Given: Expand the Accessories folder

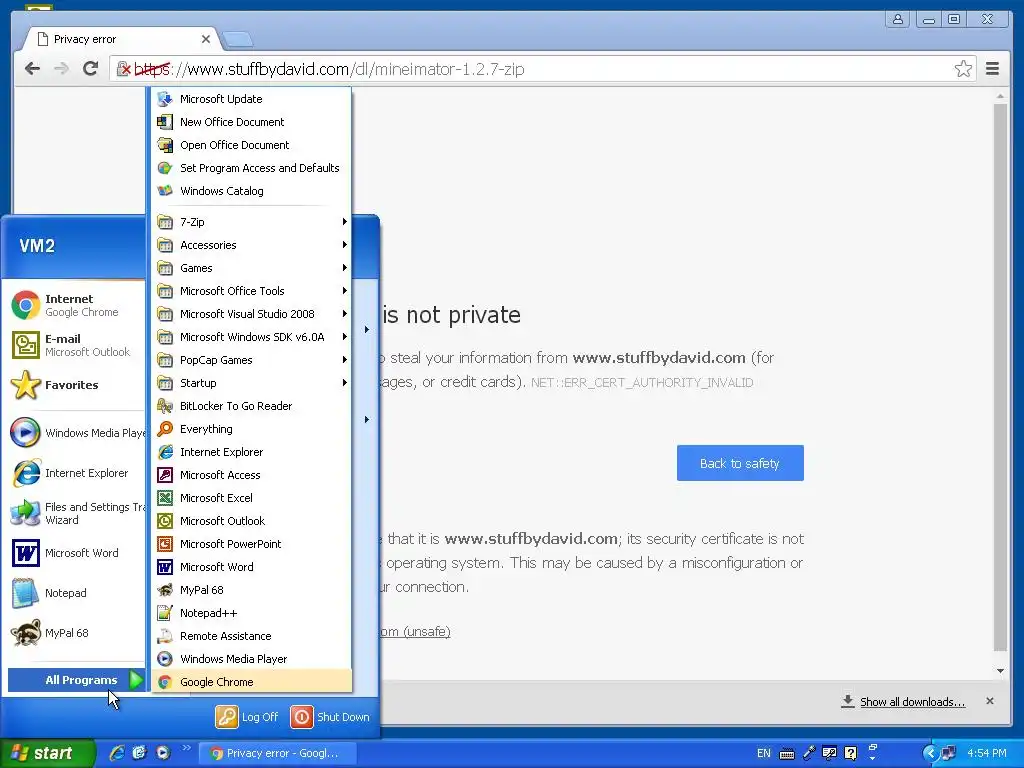Looking at the screenshot, I should pos(252,245).
